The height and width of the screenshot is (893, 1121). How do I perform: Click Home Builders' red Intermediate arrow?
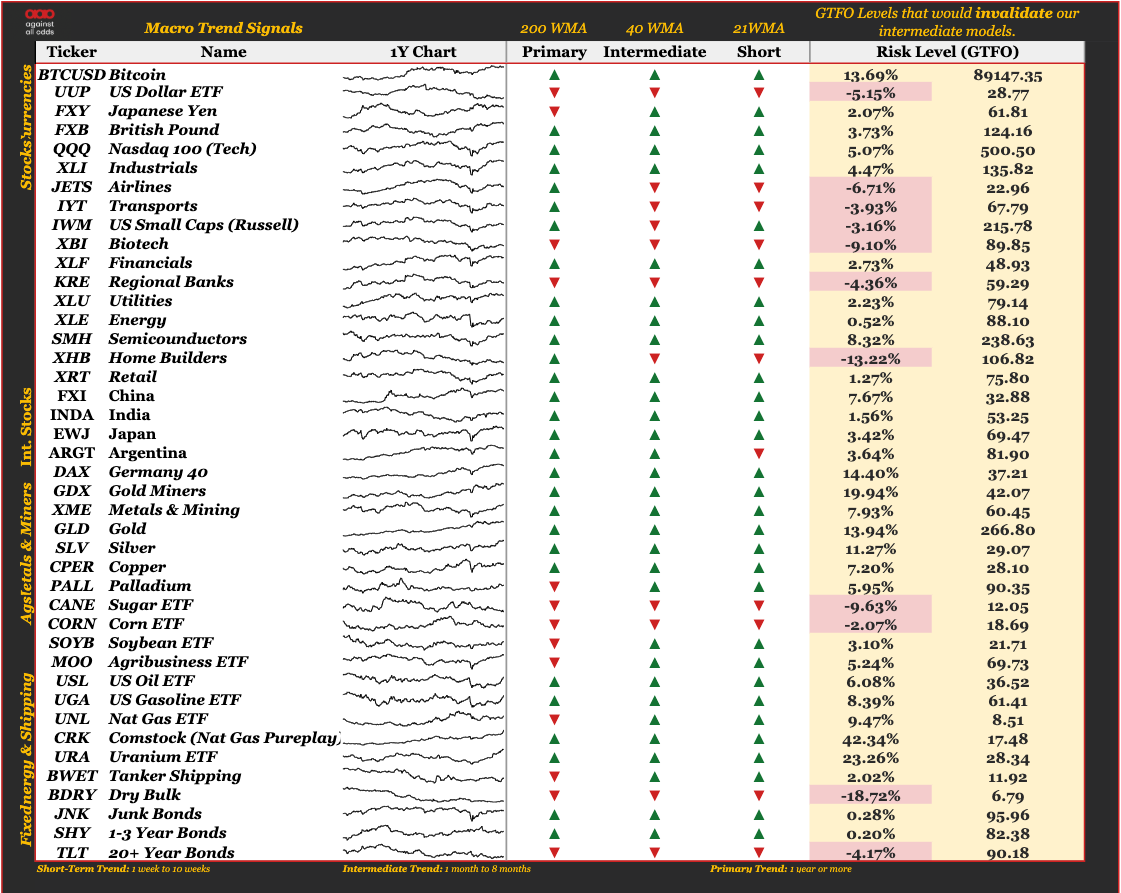point(654,359)
